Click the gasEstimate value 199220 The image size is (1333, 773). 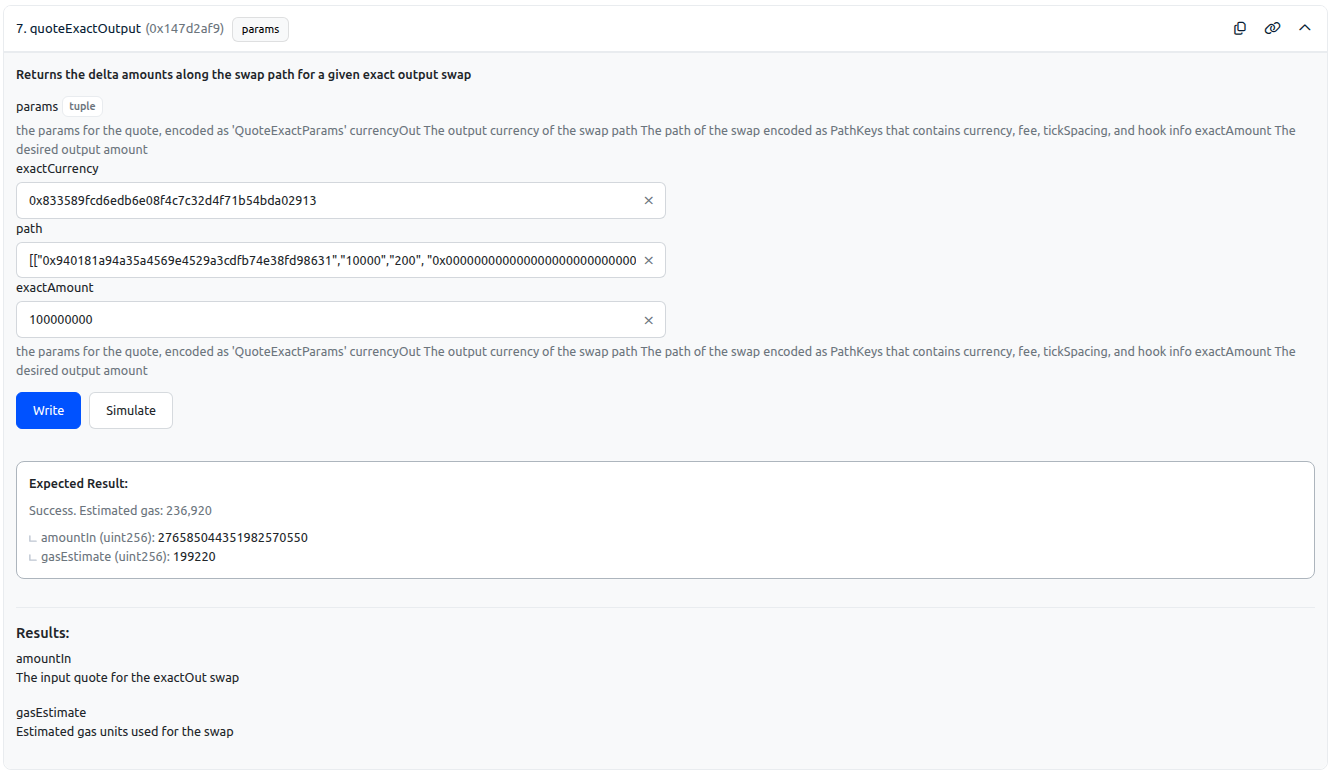click(x=194, y=557)
